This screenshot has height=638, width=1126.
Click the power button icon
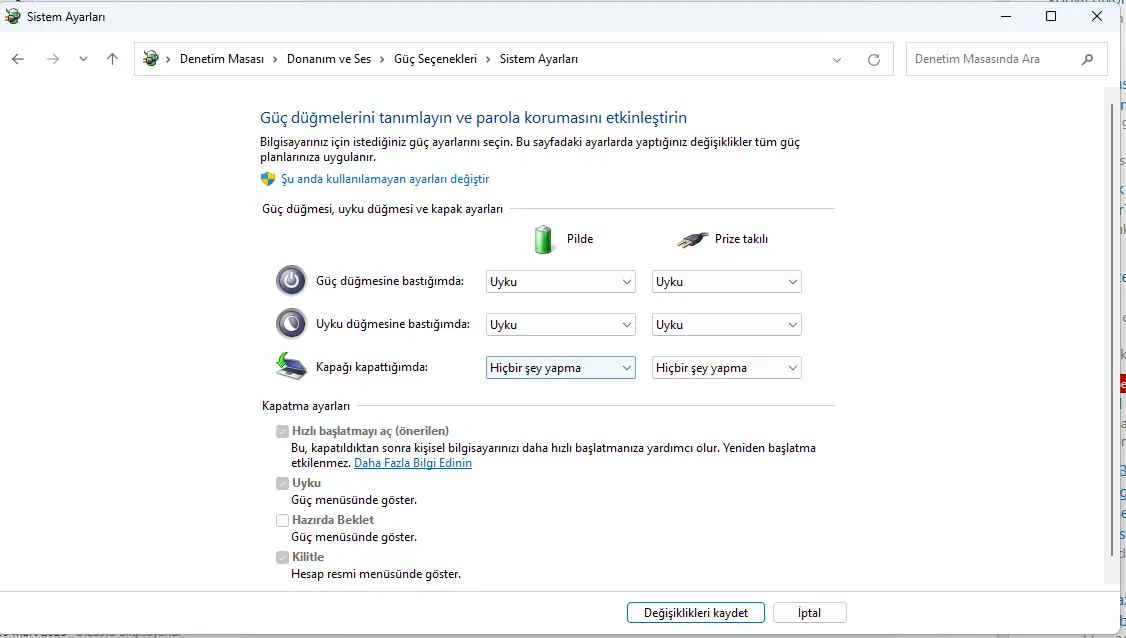coord(291,280)
